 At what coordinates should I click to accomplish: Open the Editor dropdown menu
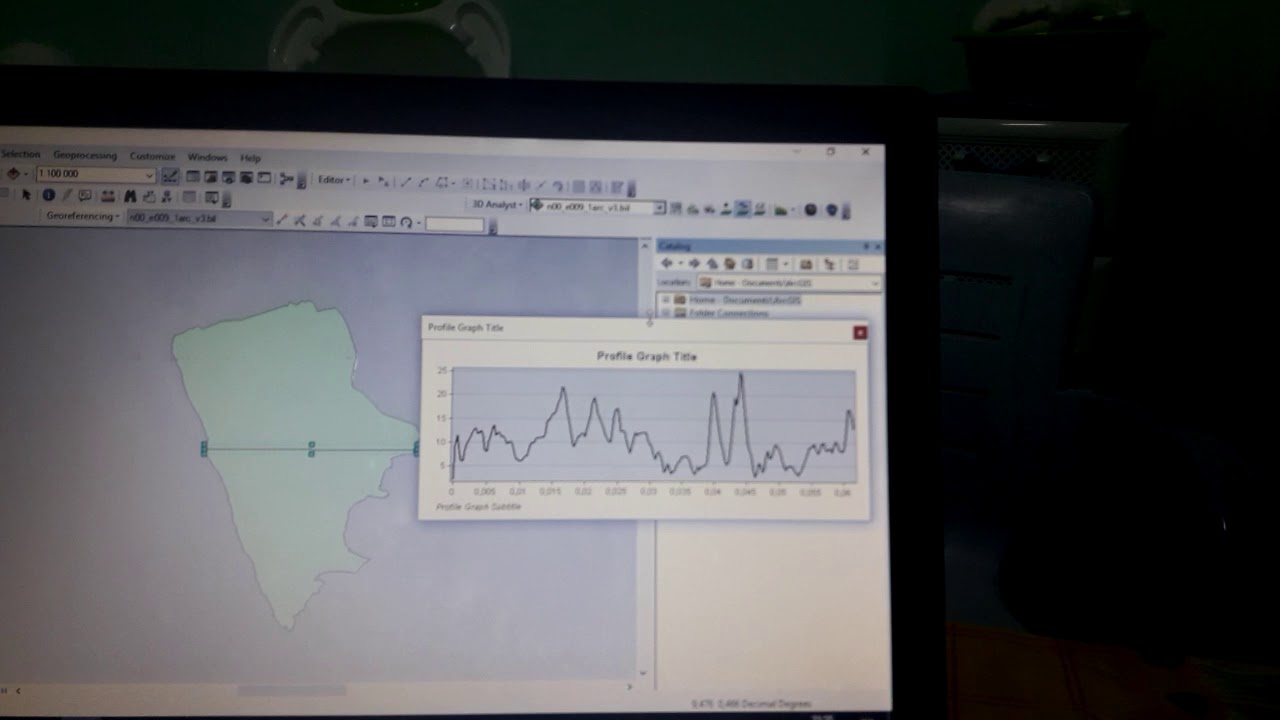334,180
